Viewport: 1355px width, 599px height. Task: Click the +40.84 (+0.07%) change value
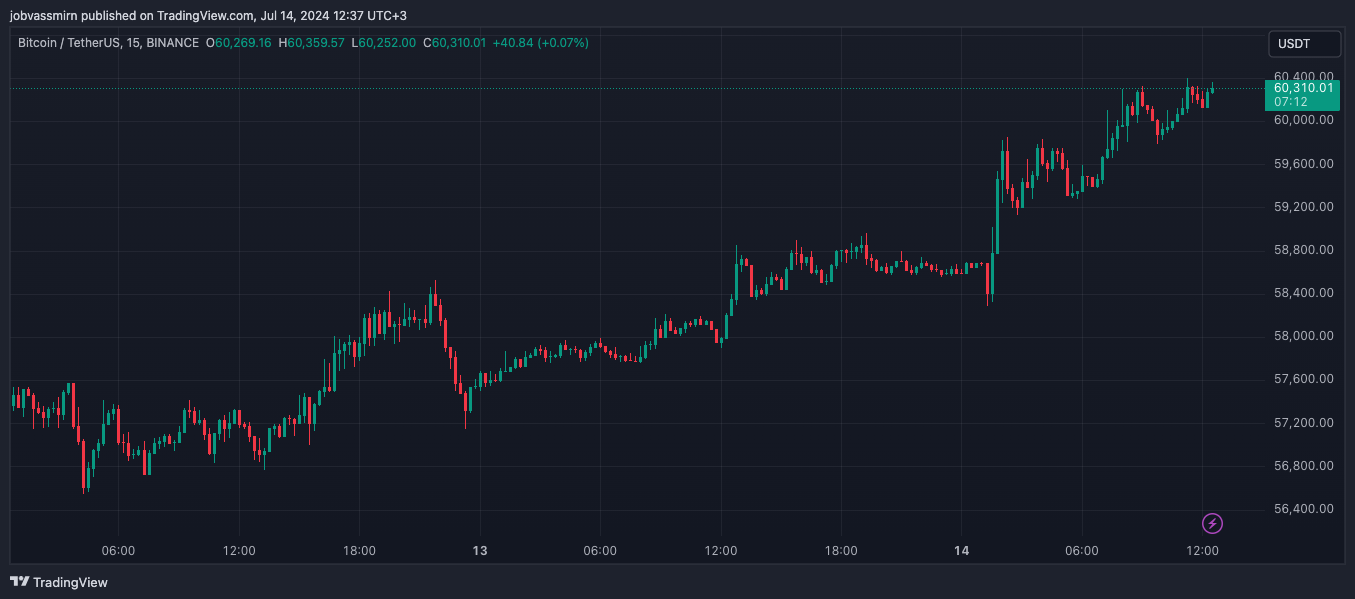click(x=541, y=43)
